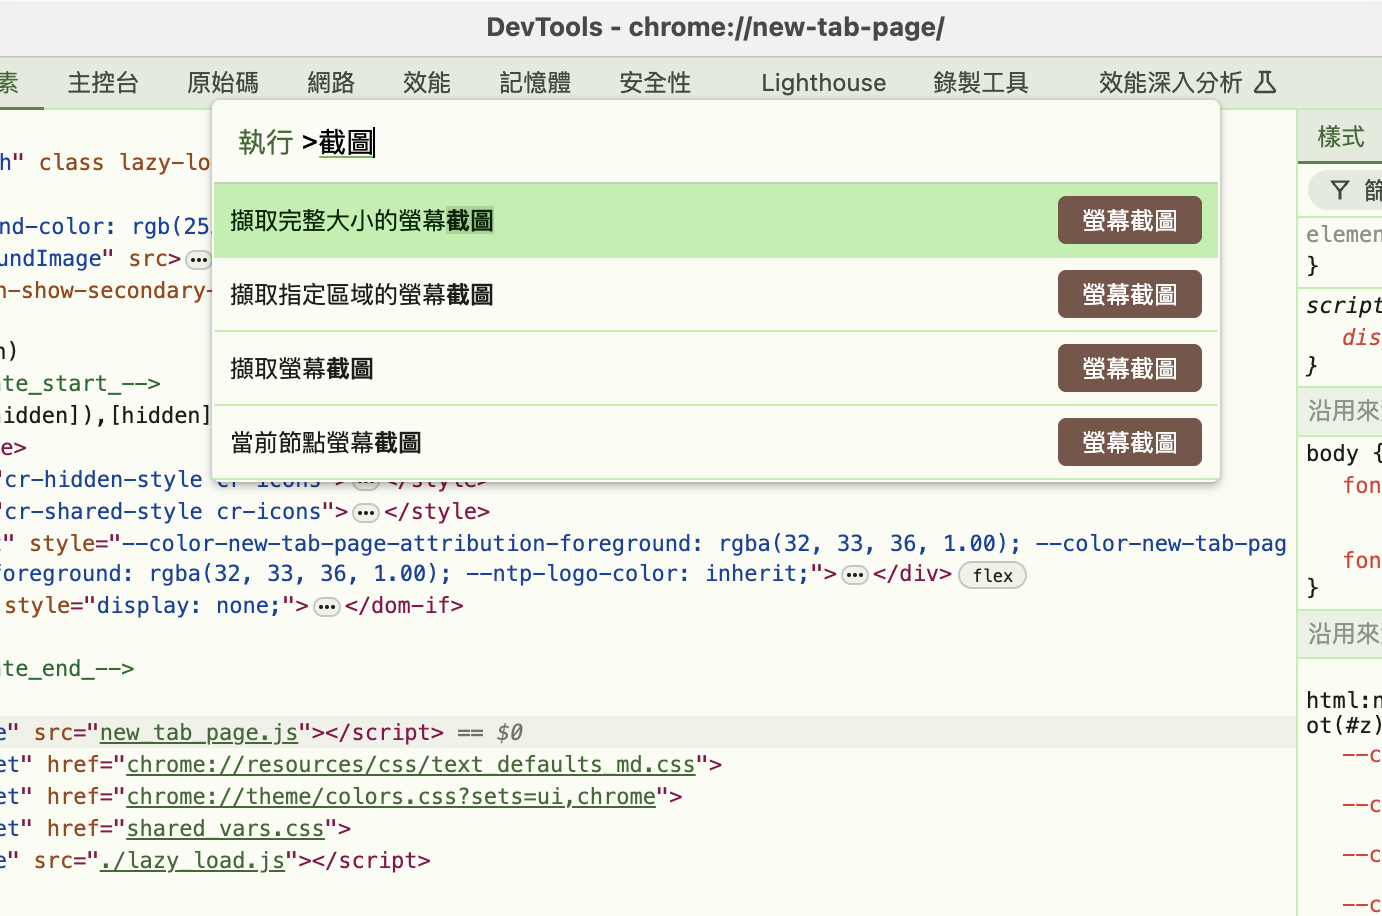This screenshot has width=1382, height=916.
Task: Open the new_tab_page.js script link
Action: click(199, 732)
